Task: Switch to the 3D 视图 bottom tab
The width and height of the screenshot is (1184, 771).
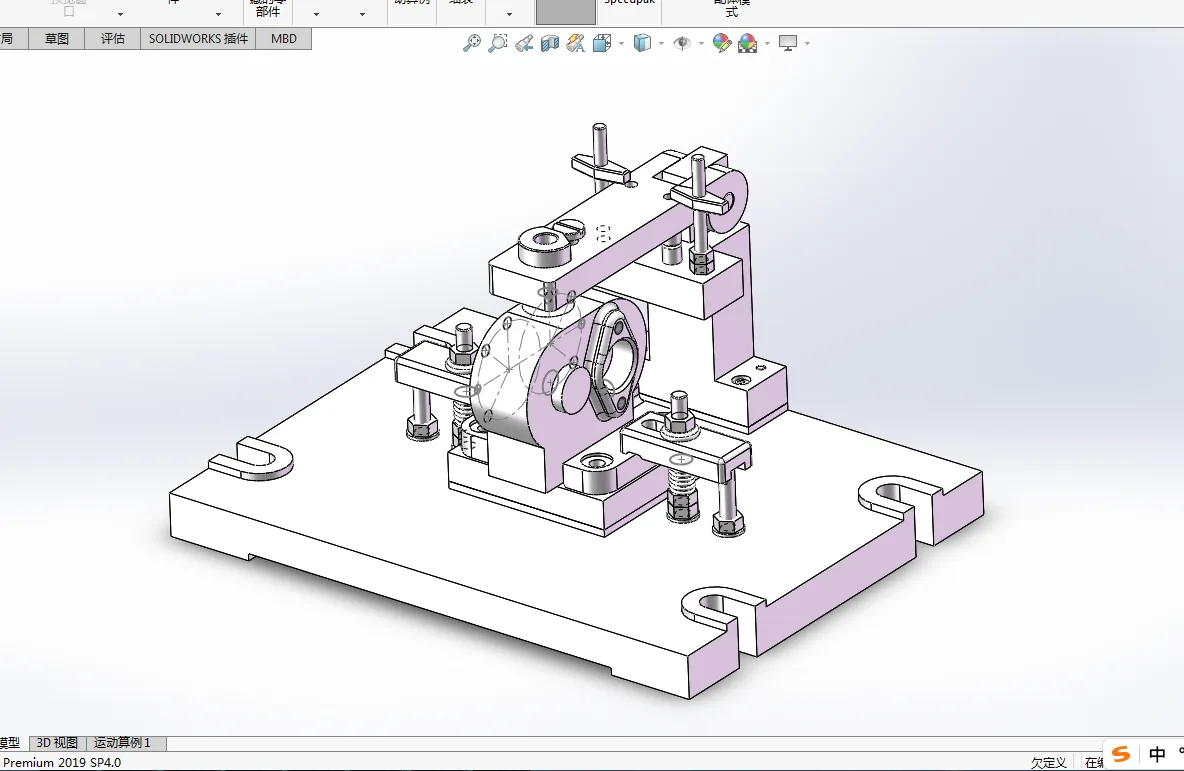Action: click(x=57, y=743)
